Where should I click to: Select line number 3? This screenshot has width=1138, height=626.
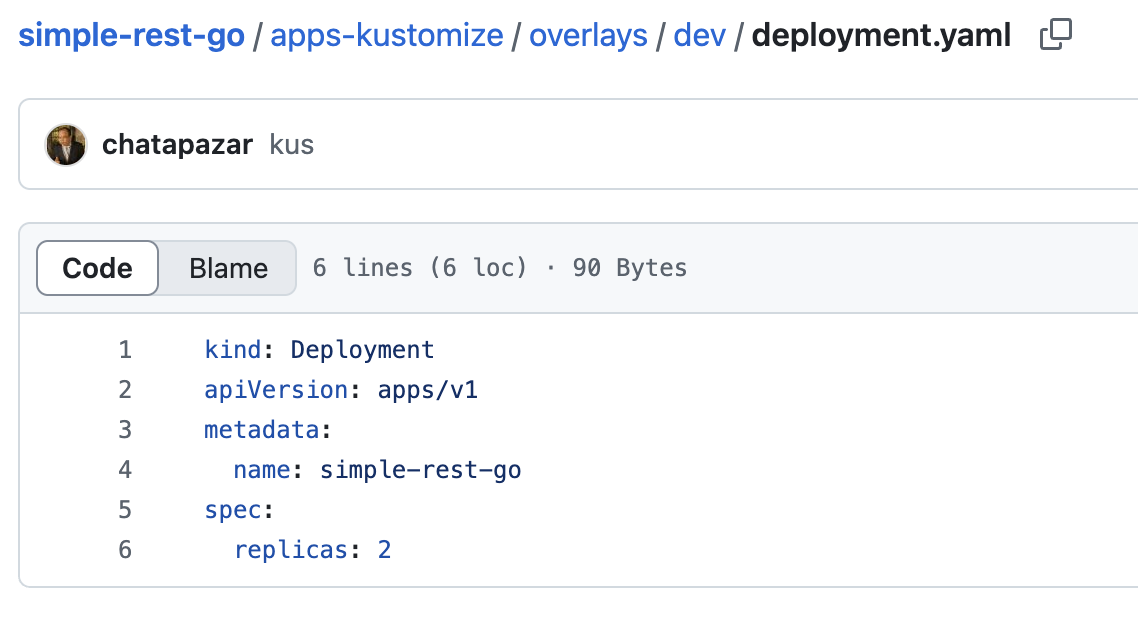point(125,429)
